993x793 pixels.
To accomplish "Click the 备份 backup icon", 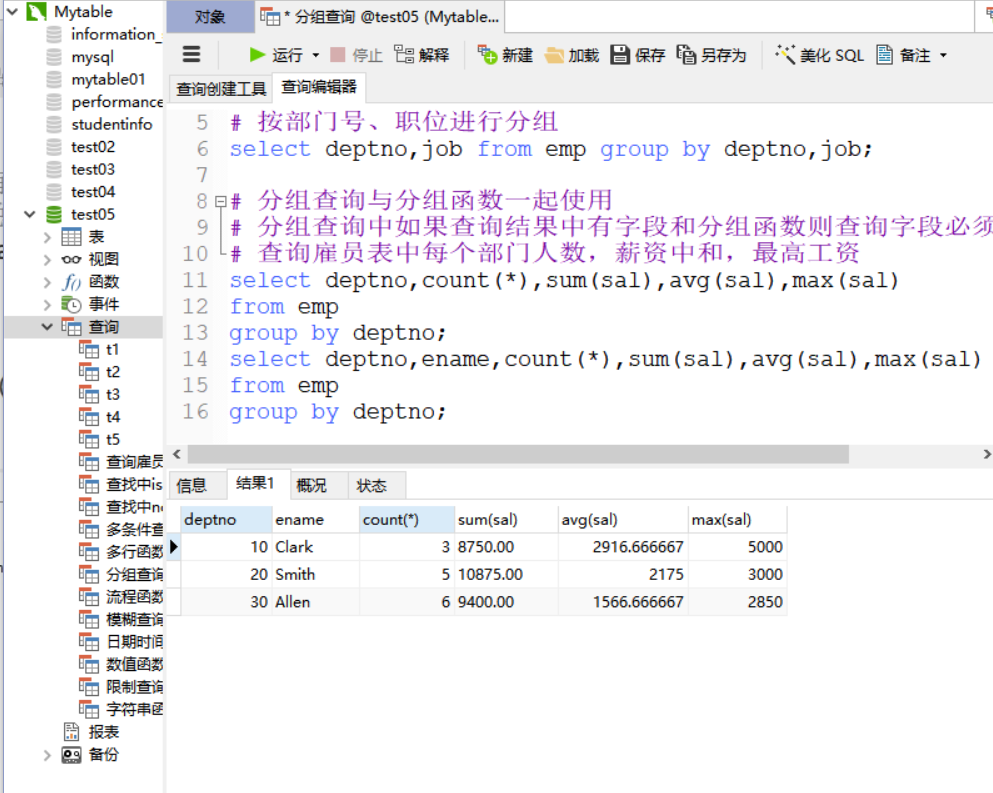I will click(x=71, y=755).
